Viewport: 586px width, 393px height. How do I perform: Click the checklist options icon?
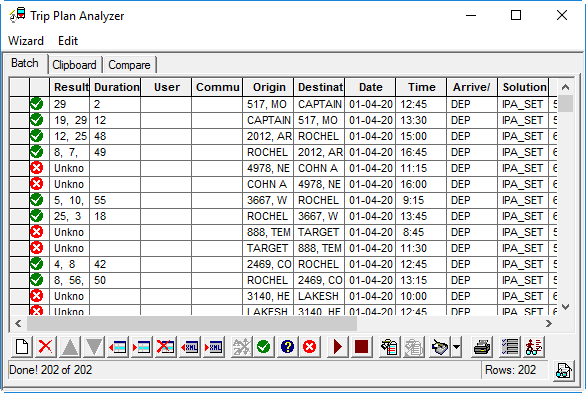(509, 347)
